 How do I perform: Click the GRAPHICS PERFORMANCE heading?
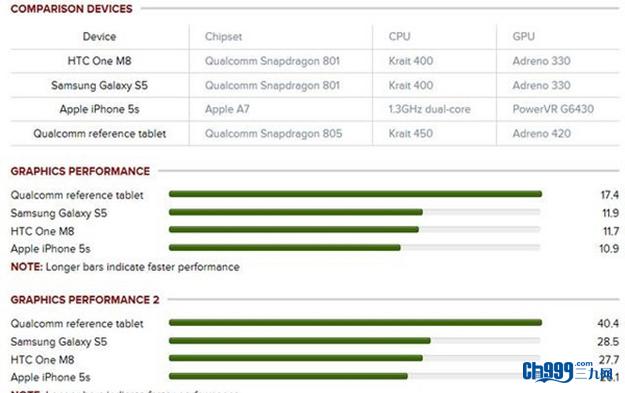80,171
